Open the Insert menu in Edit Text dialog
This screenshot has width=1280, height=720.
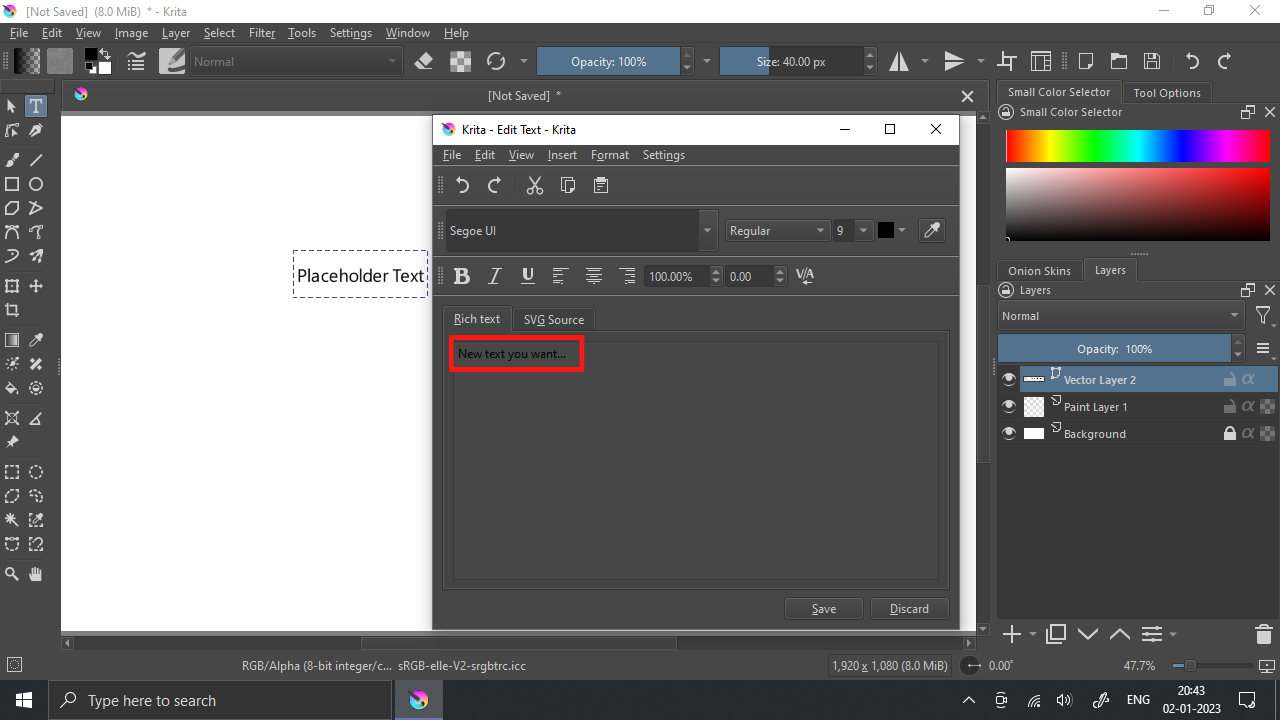tap(562, 155)
